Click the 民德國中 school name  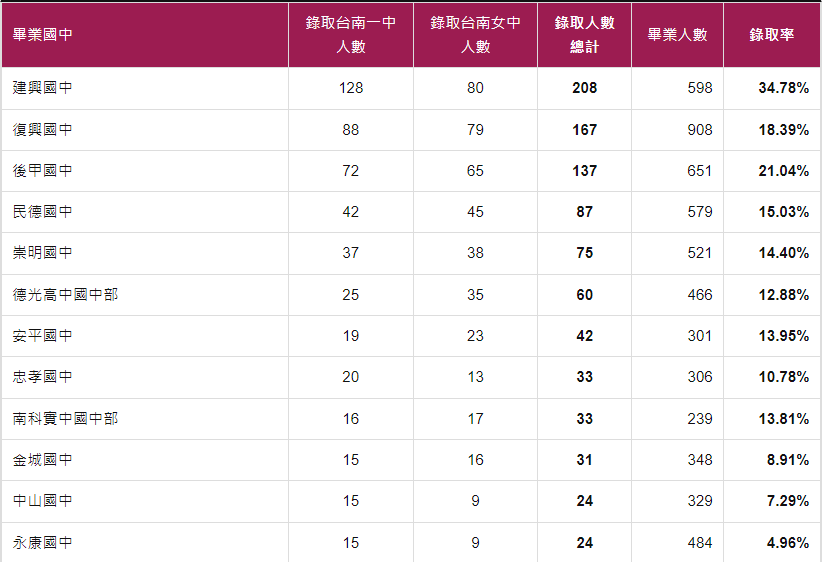tap(43, 212)
